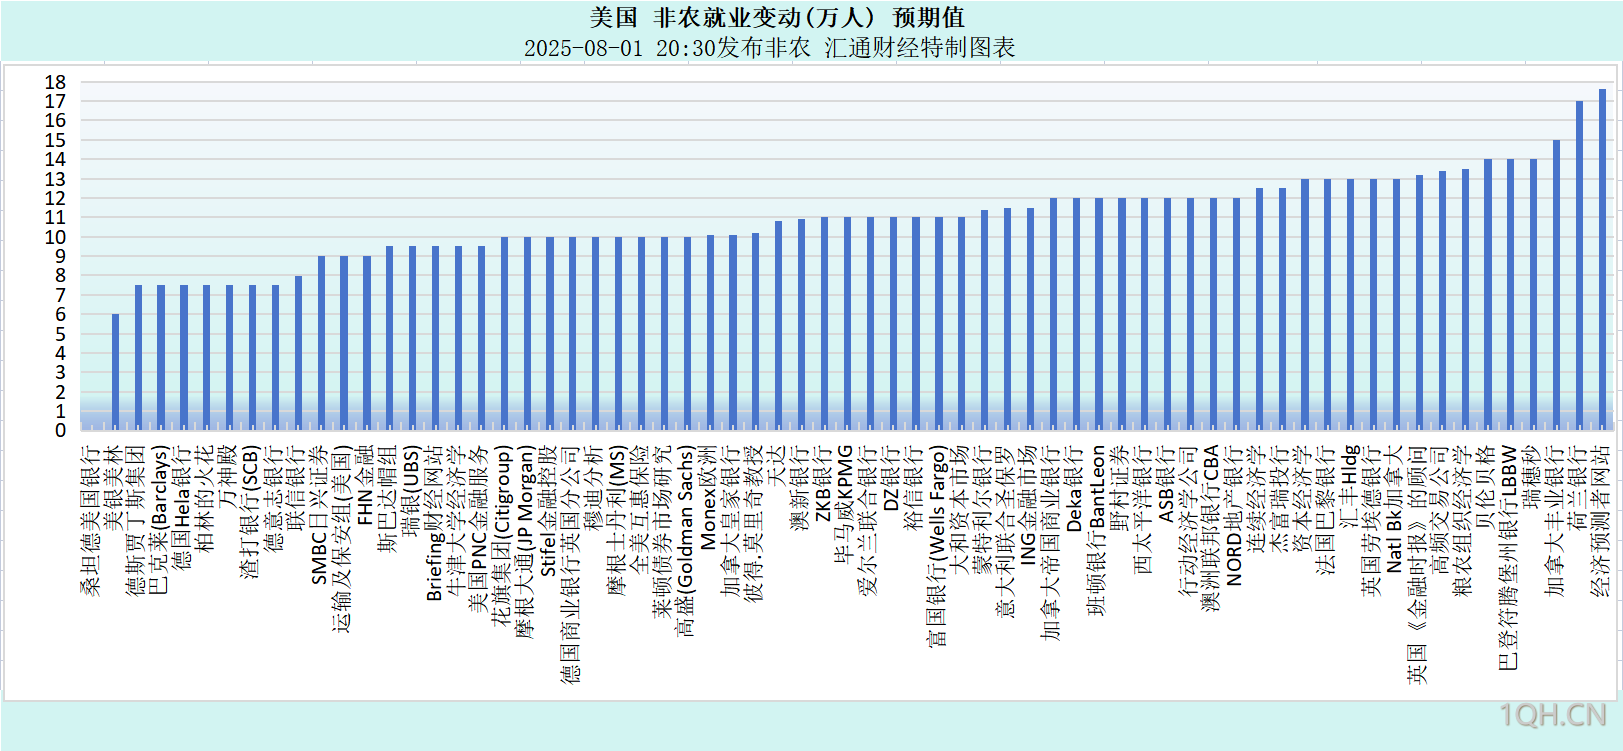Click the bar for 天达

pos(778,326)
